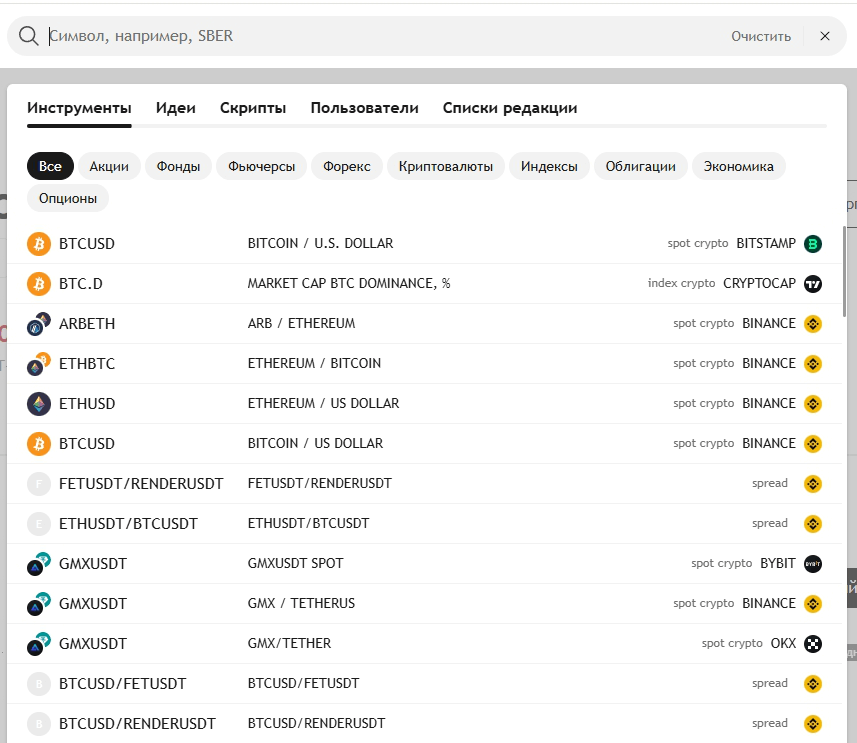857x743 pixels.
Task: Select the BITSTAMP exchange label
Action: (766, 243)
